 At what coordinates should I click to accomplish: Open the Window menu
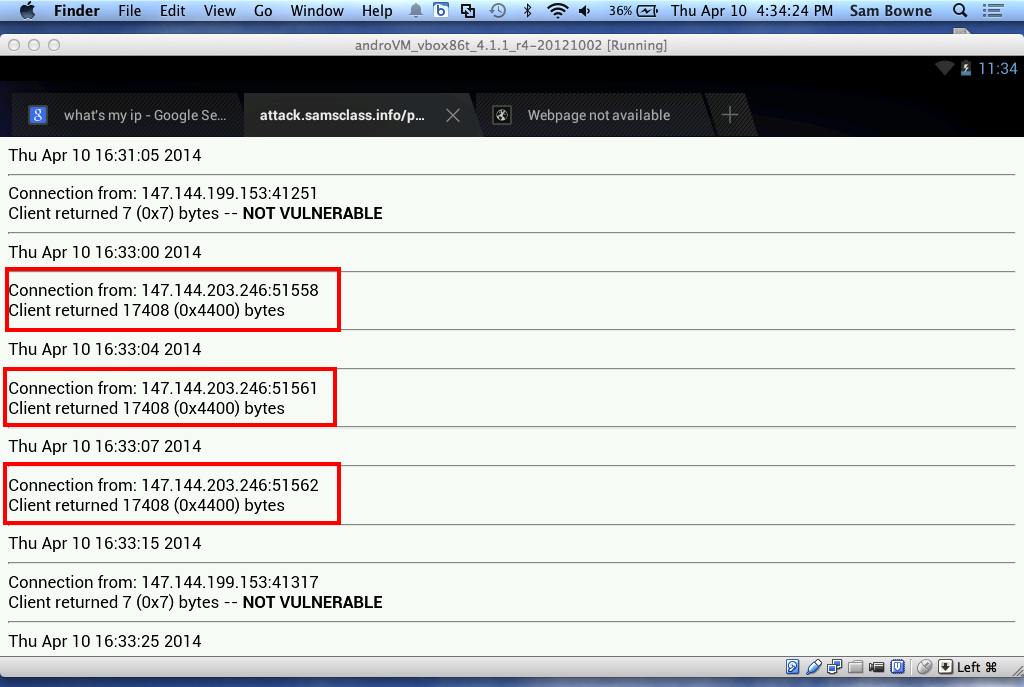click(x=317, y=10)
